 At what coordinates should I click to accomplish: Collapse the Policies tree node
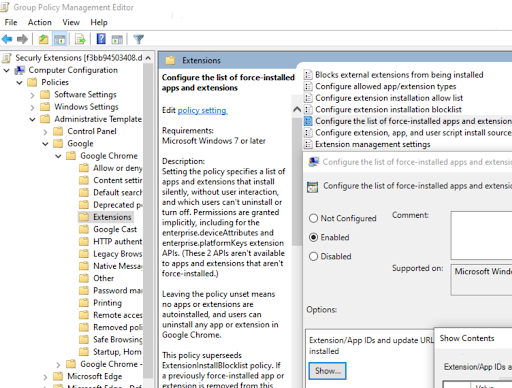pyautogui.click(x=19, y=82)
